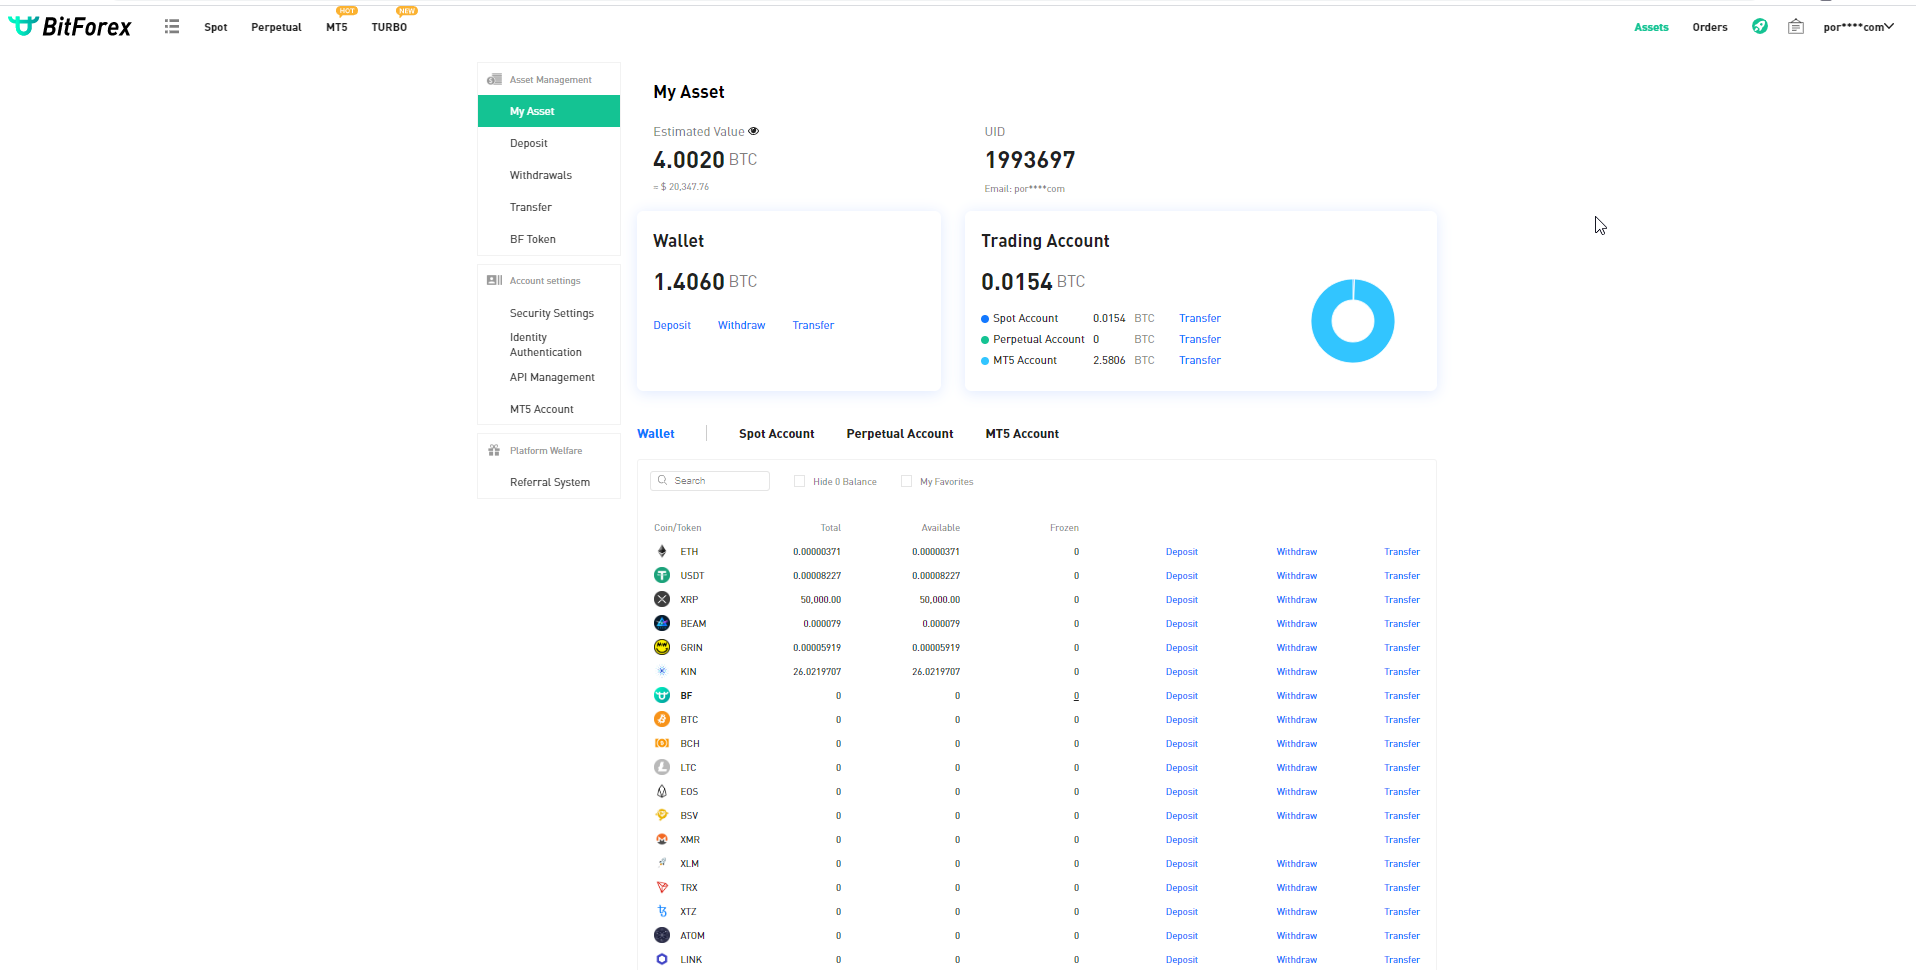Click the green rocket icon in header

click(1760, 27)
